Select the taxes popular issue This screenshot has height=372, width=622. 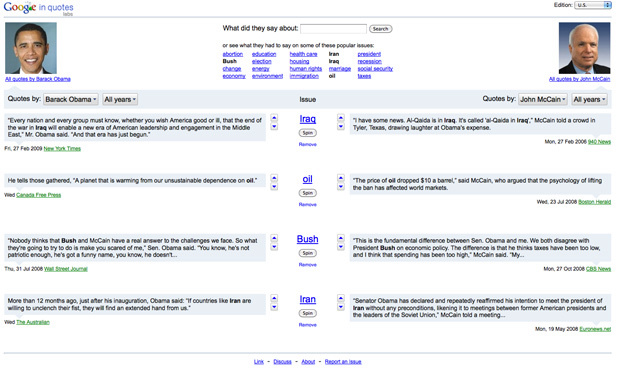(x=364, y=76)
